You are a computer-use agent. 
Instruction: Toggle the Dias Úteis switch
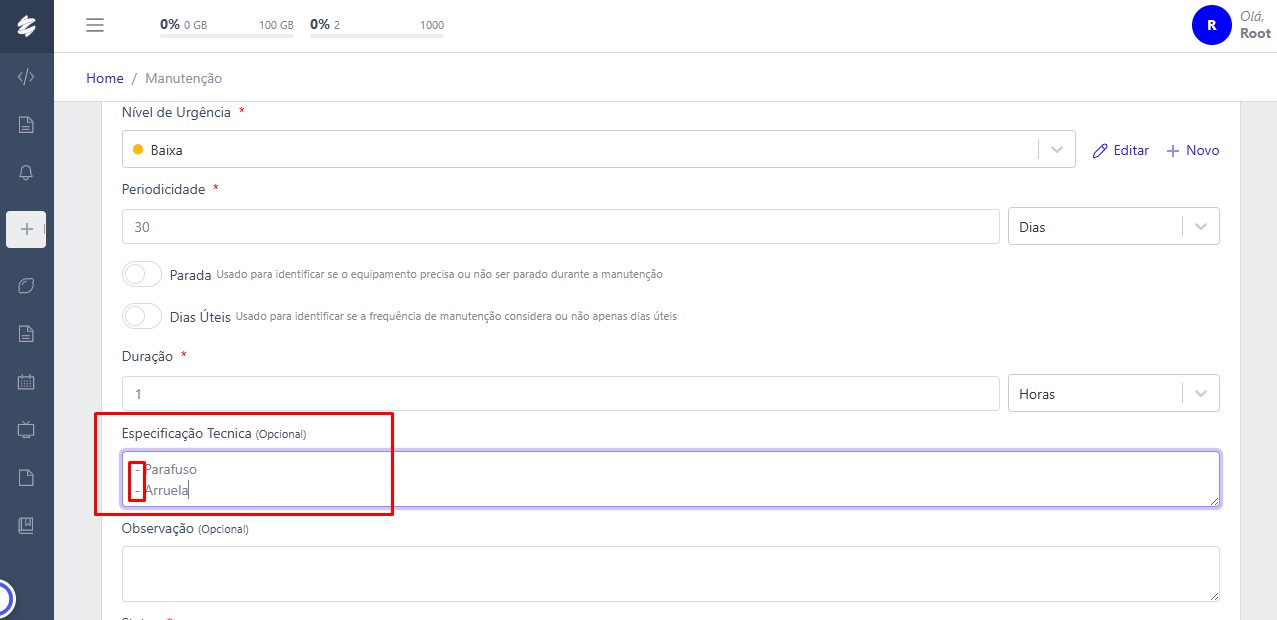(x=142, y=316)
